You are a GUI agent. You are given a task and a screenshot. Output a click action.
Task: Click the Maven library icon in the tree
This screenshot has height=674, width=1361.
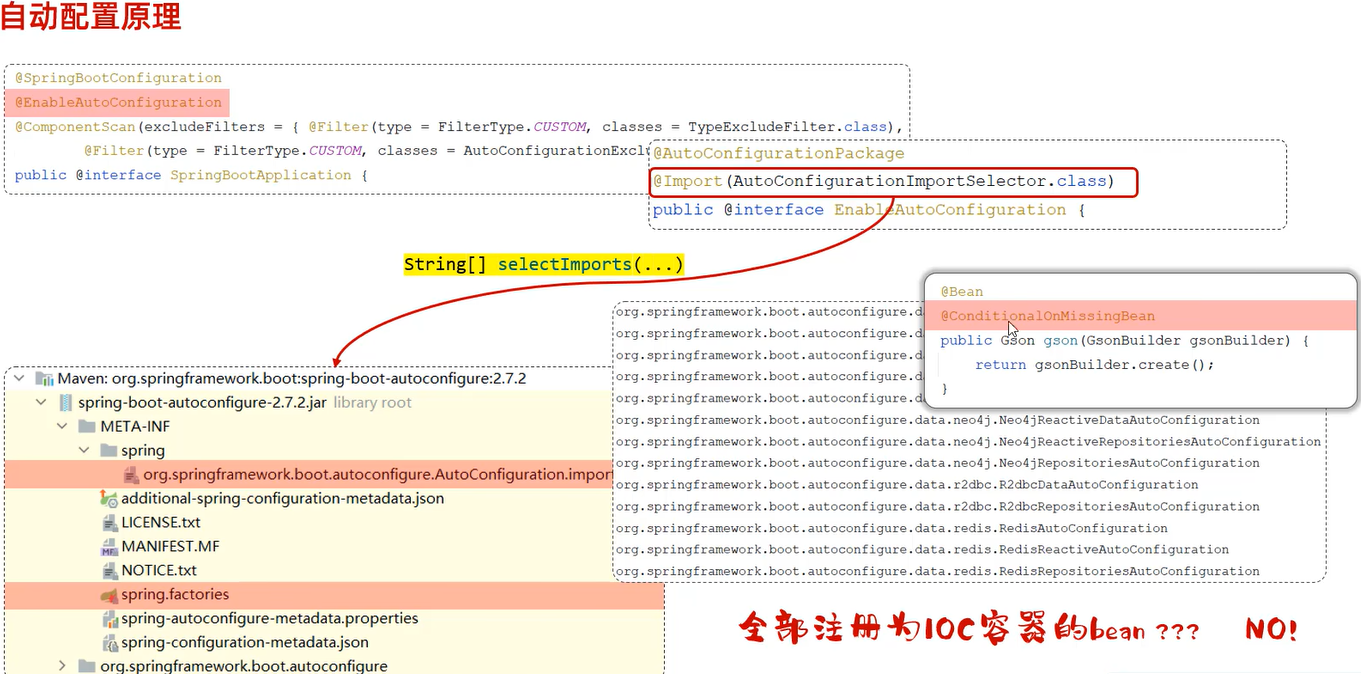[x=44, y=379]
